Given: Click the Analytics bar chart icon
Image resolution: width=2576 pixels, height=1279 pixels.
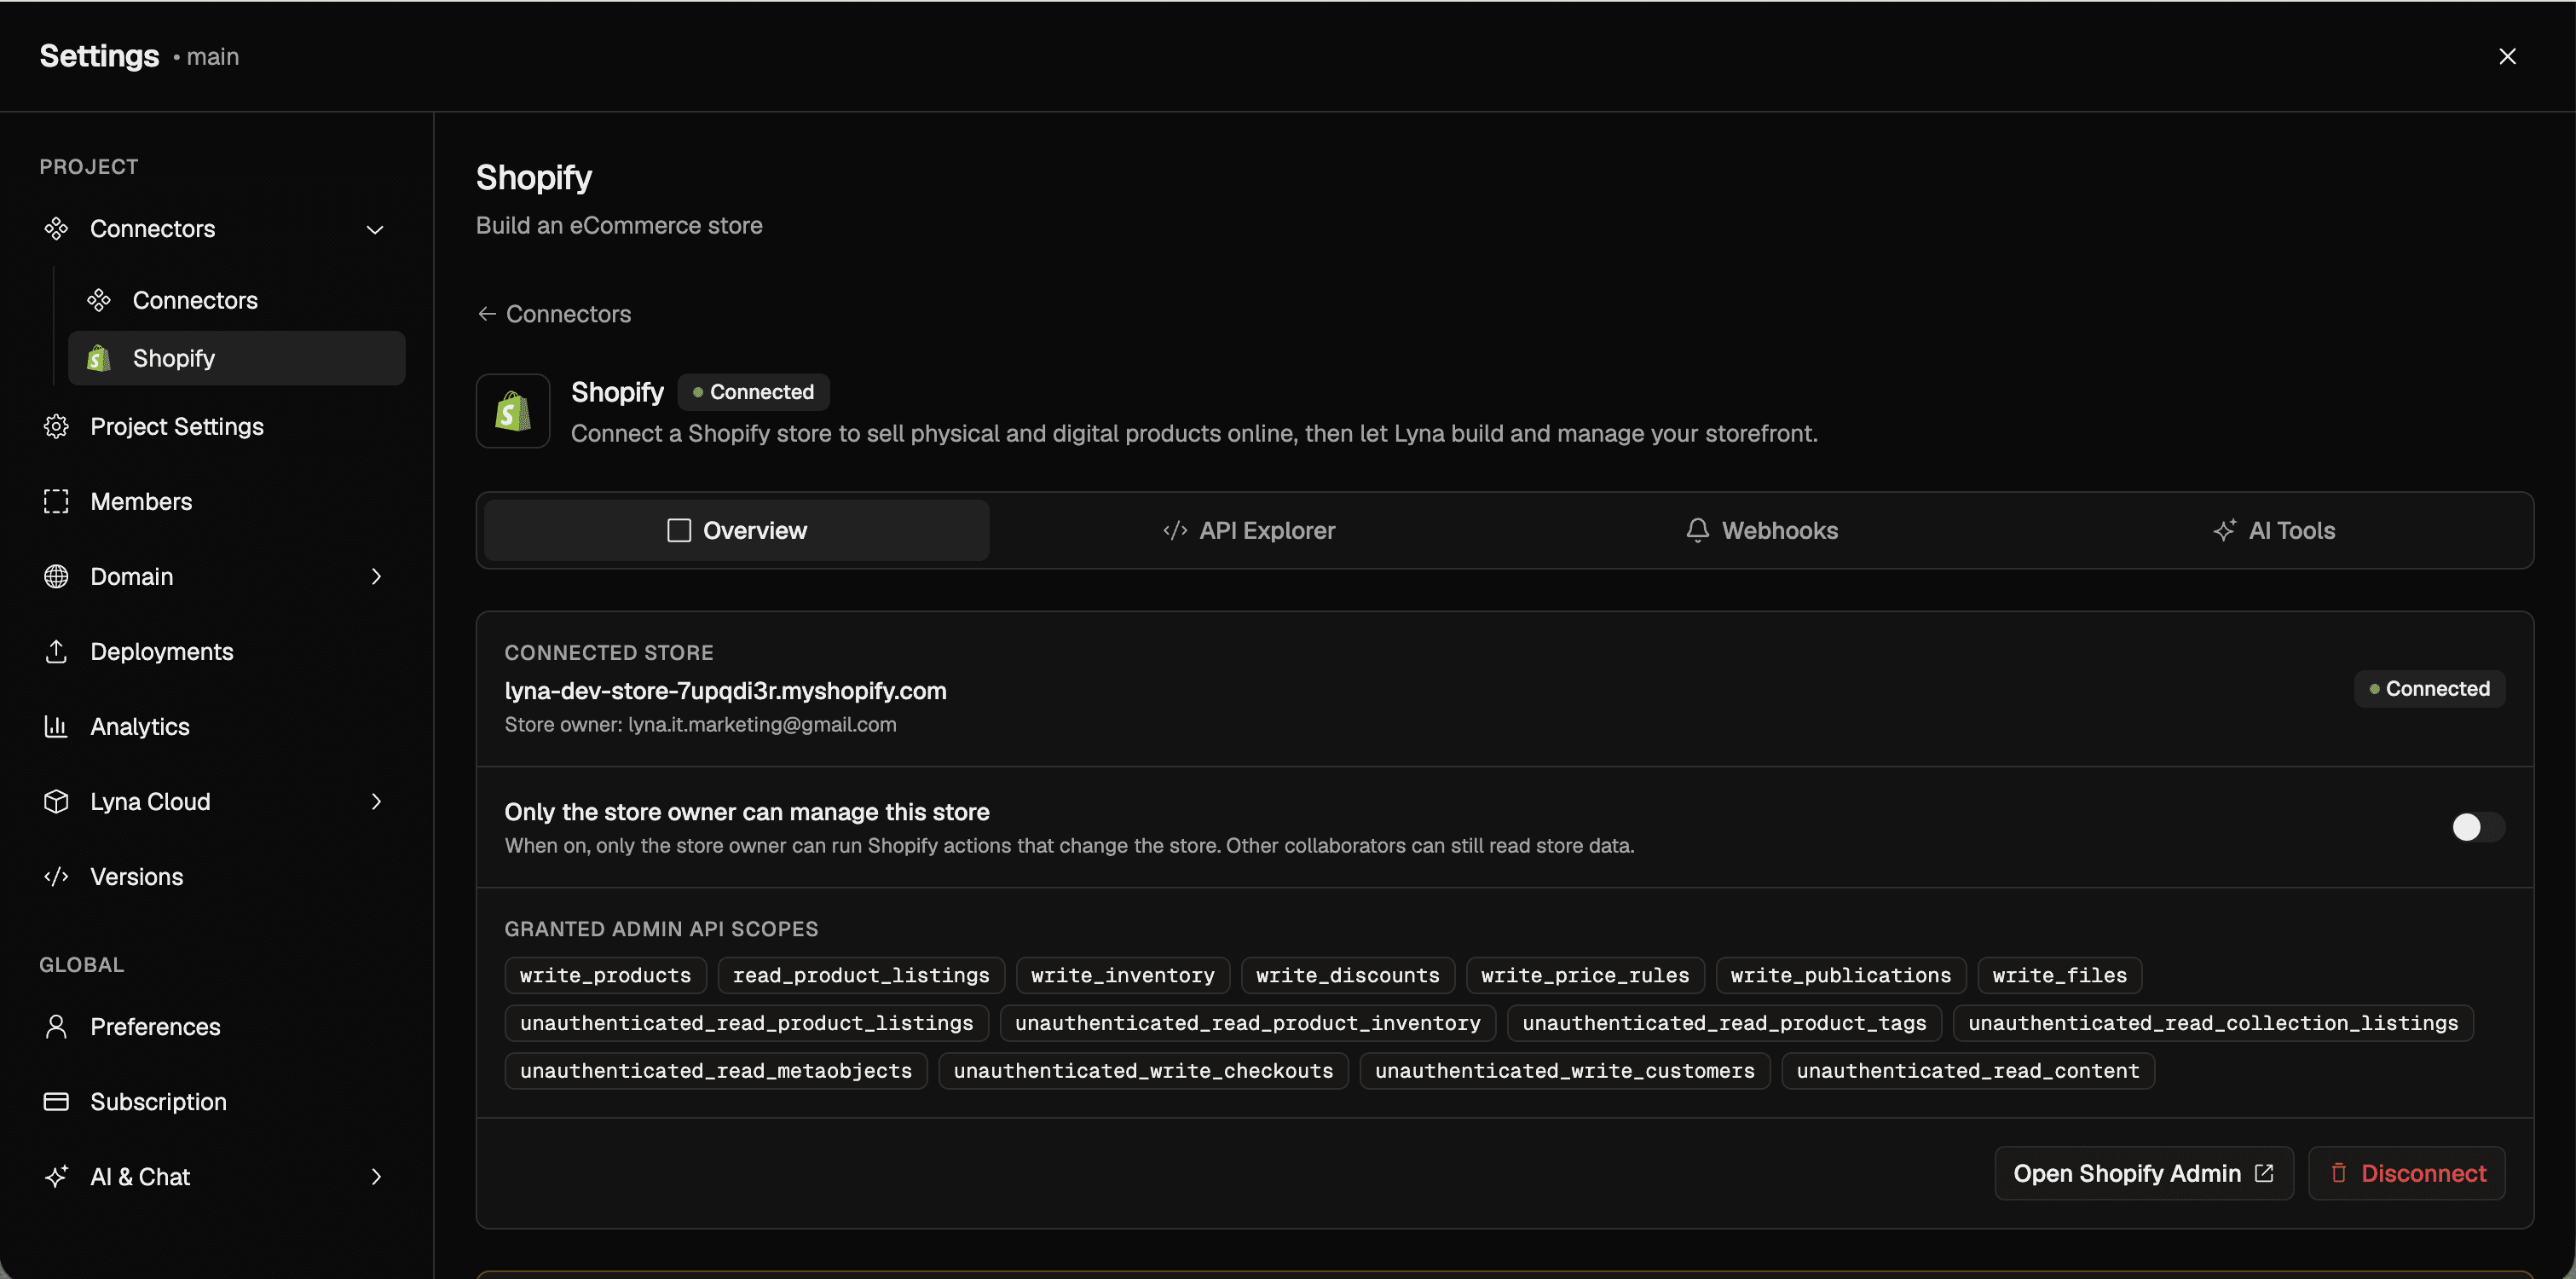Looking at the screenshot, I should click(x=56, y=727).
